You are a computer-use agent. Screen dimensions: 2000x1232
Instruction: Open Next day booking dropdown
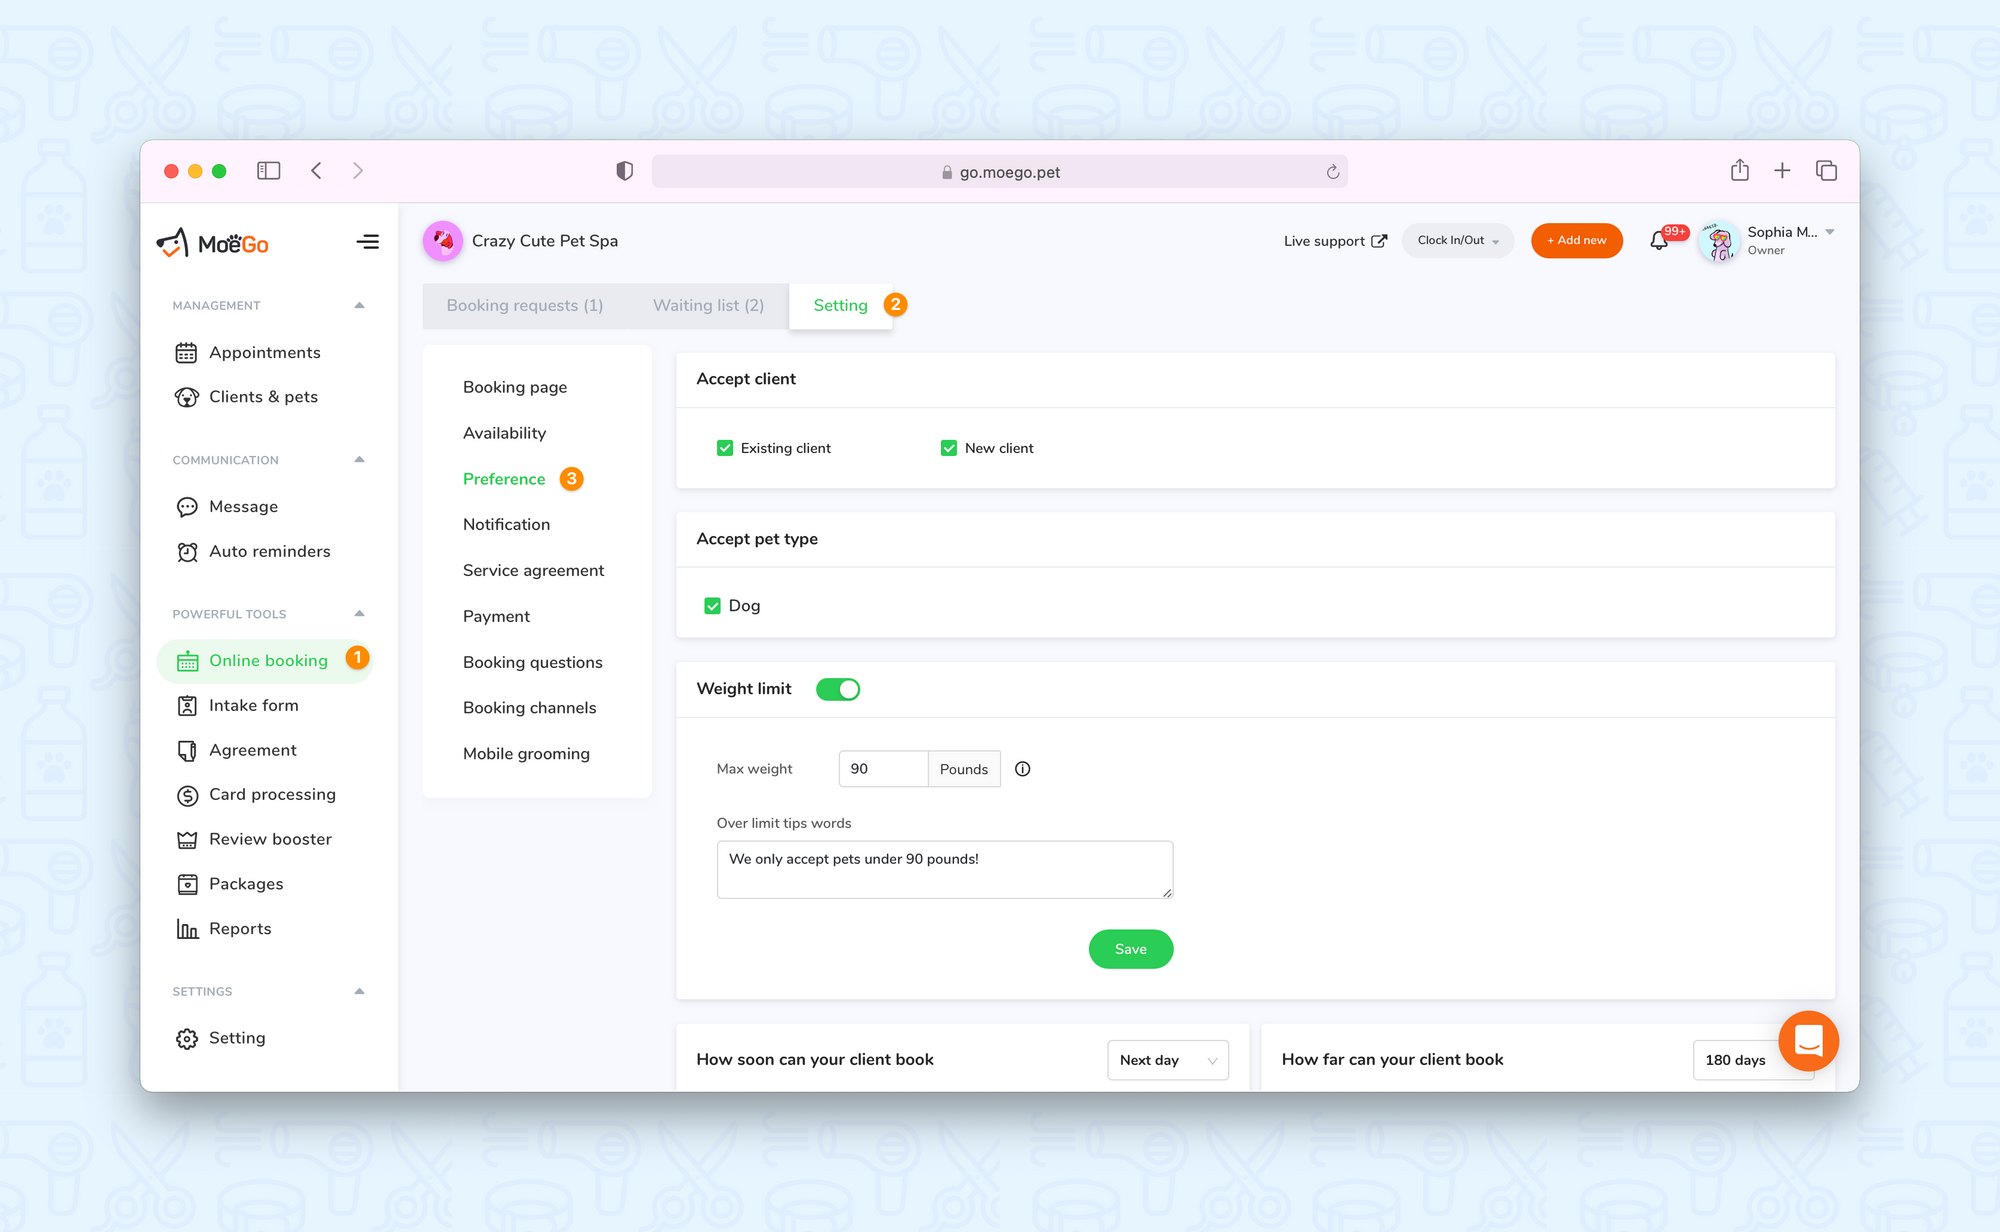pyautogui.click(x=1168, y=1060)
